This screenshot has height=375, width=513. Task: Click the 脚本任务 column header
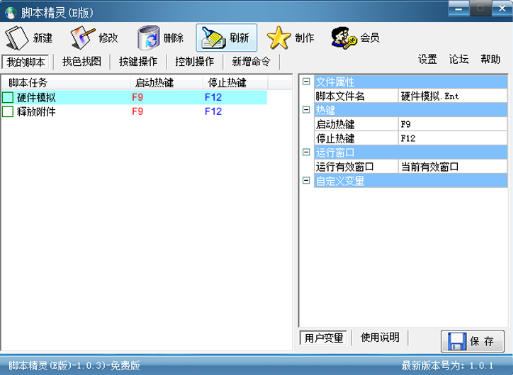coord(65,83)
